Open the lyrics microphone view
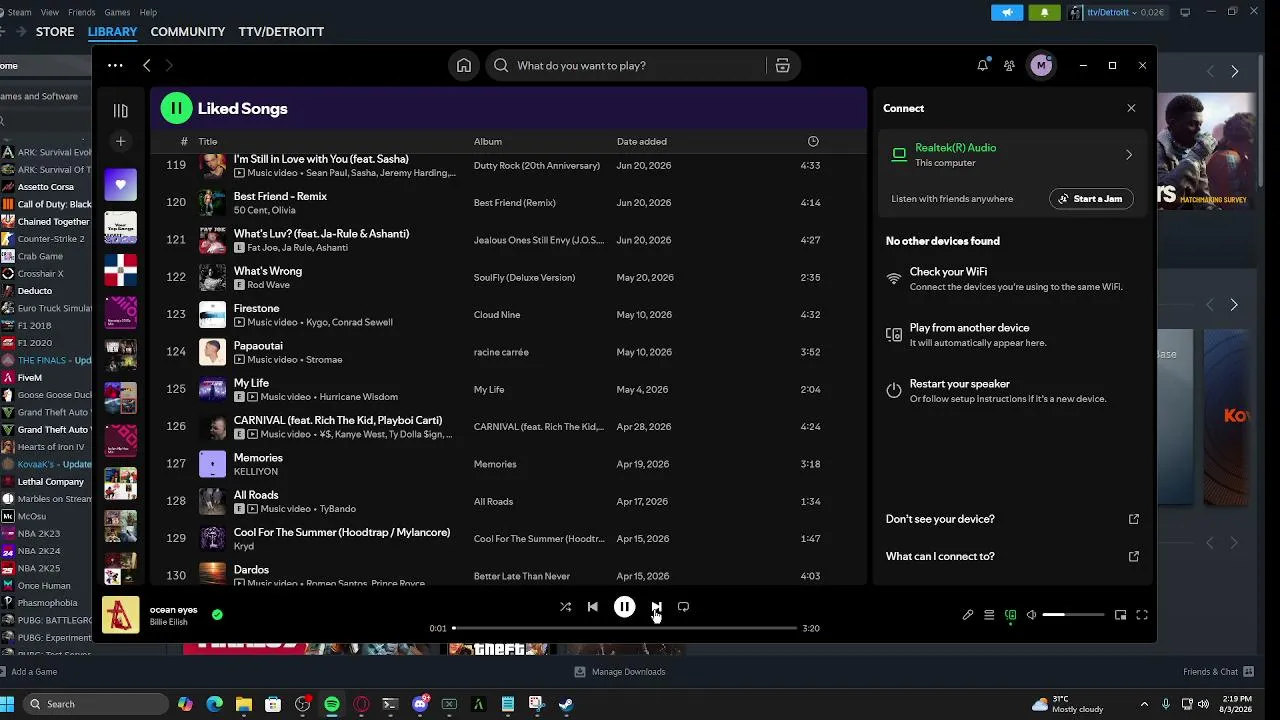This screenshot has width=1280, height=720. point(968,615)
